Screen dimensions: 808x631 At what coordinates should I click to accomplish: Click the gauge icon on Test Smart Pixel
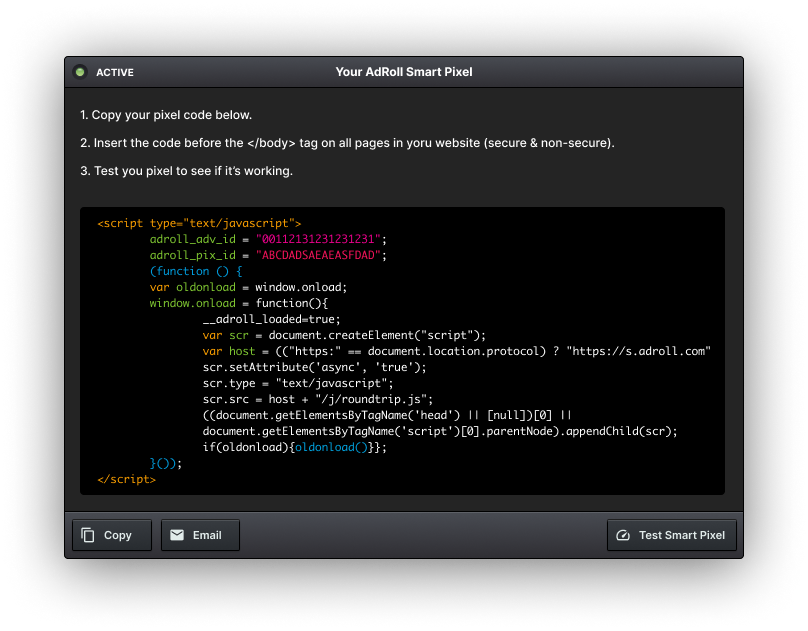click(x=623, y=535)
